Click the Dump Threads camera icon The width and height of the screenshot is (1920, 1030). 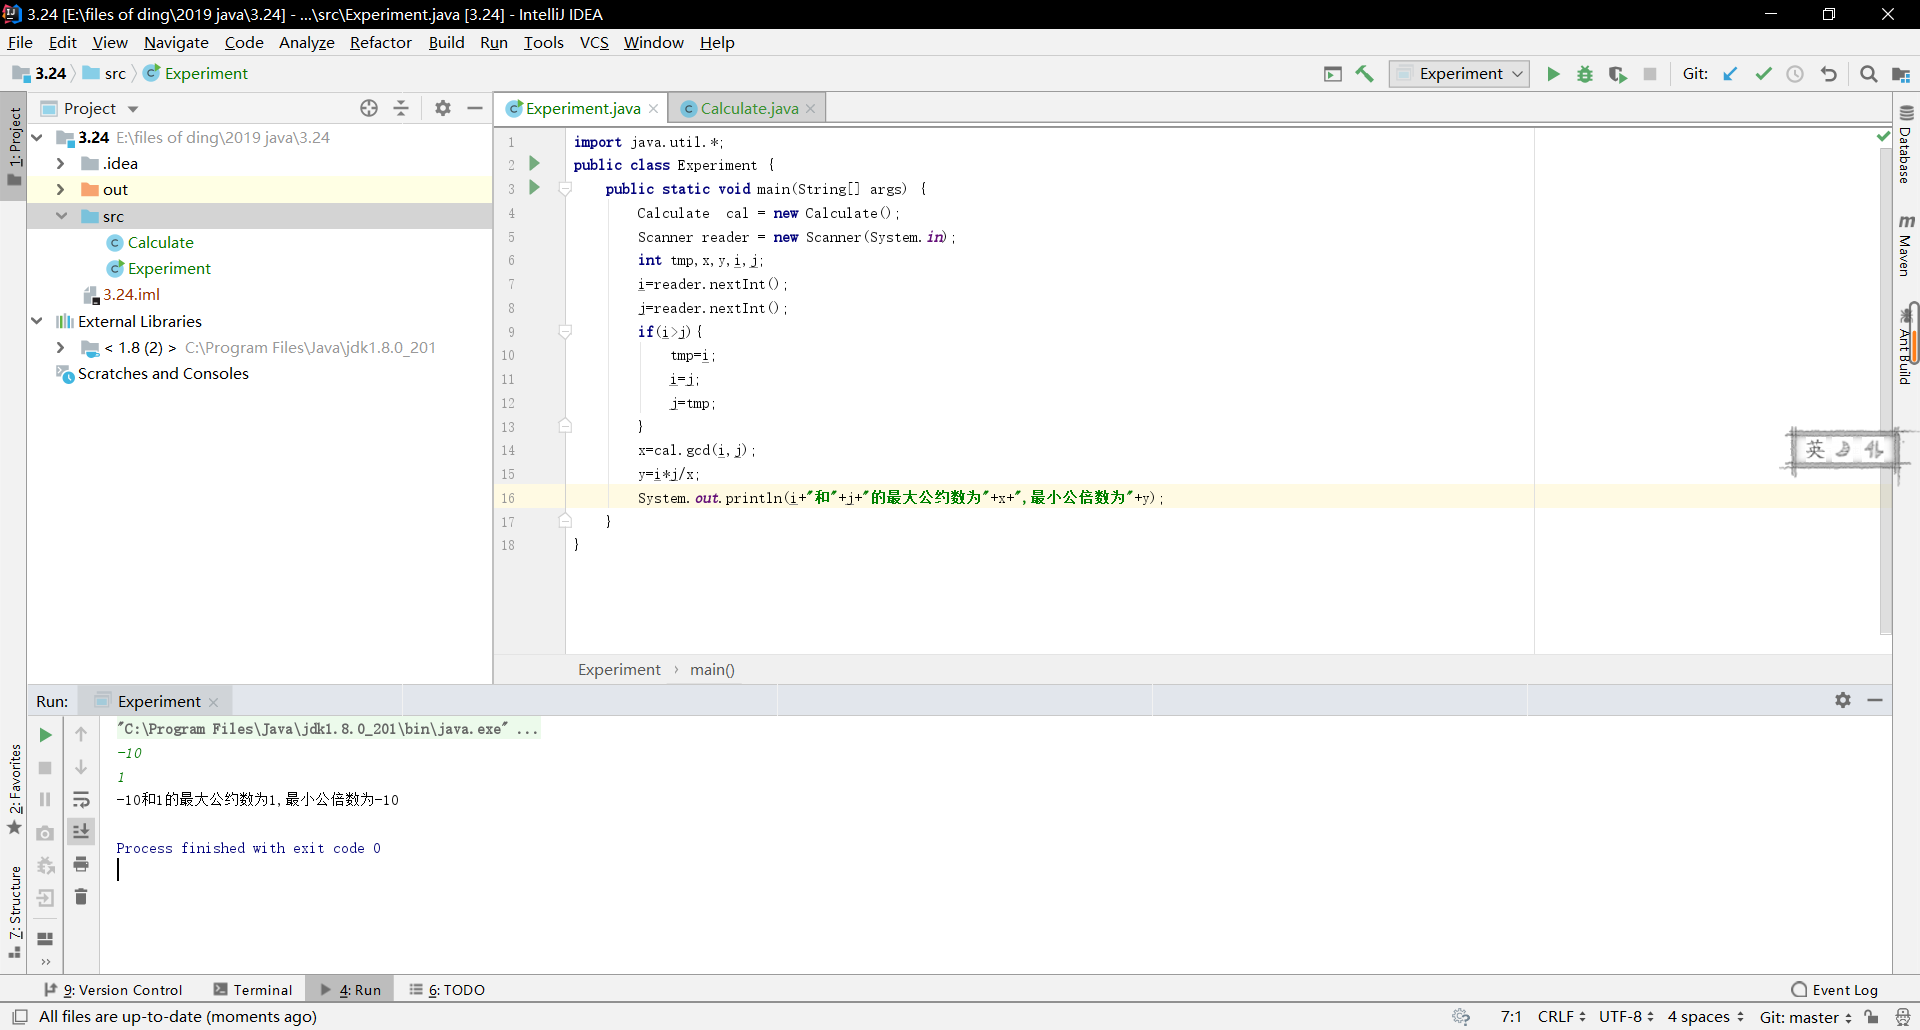(45, 833)
